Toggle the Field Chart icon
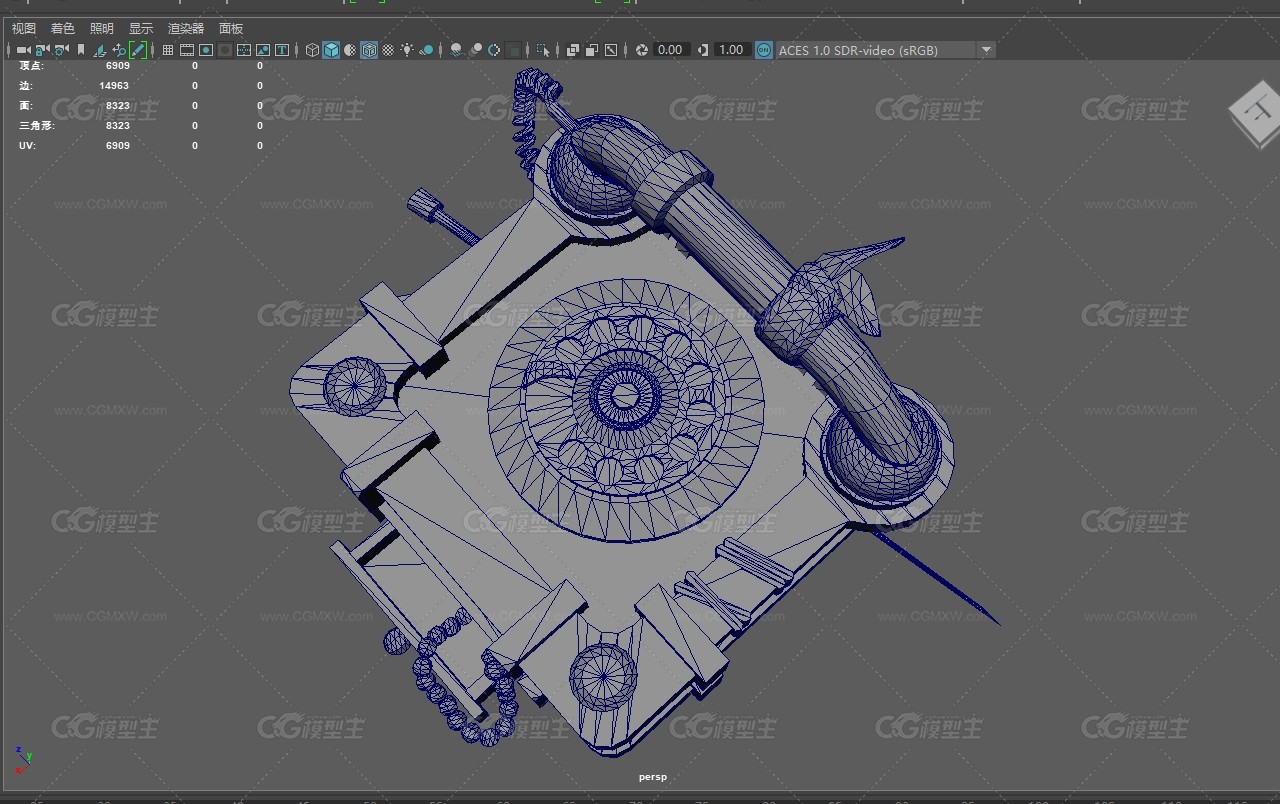The image size is (1280, 804). [244, 50]
